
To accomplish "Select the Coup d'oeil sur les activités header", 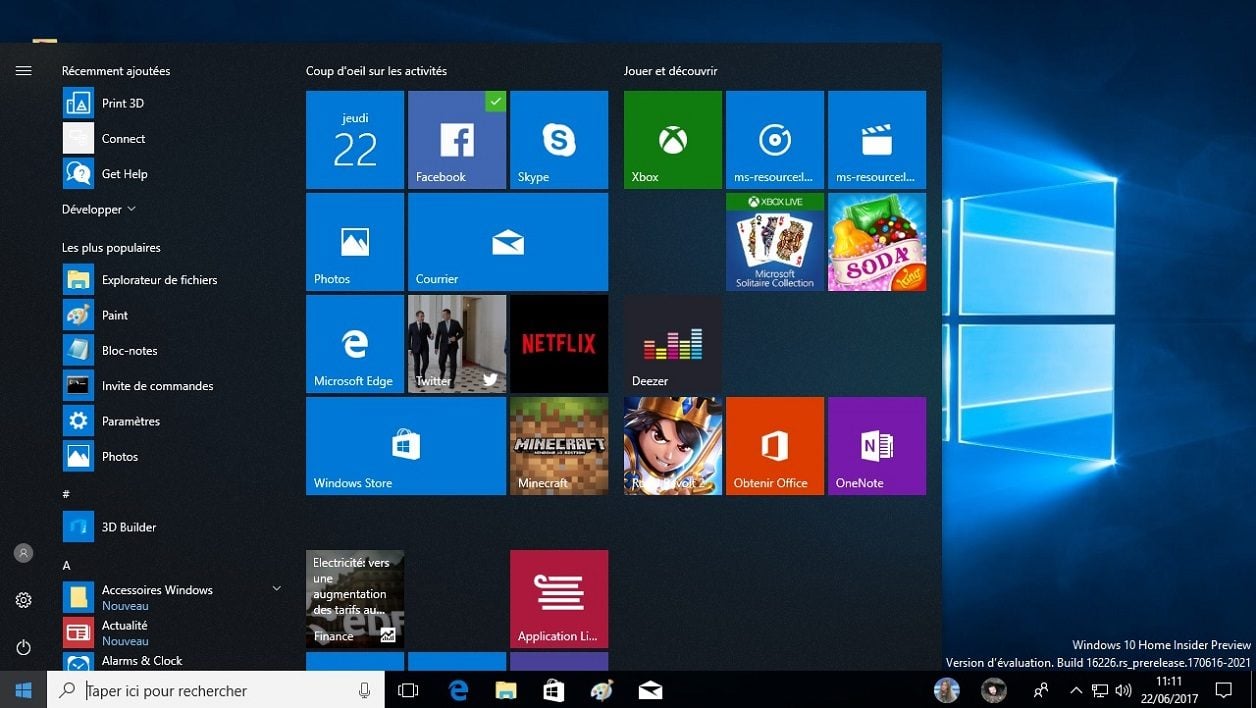I will pyautogui.click(x=376, y=71).
